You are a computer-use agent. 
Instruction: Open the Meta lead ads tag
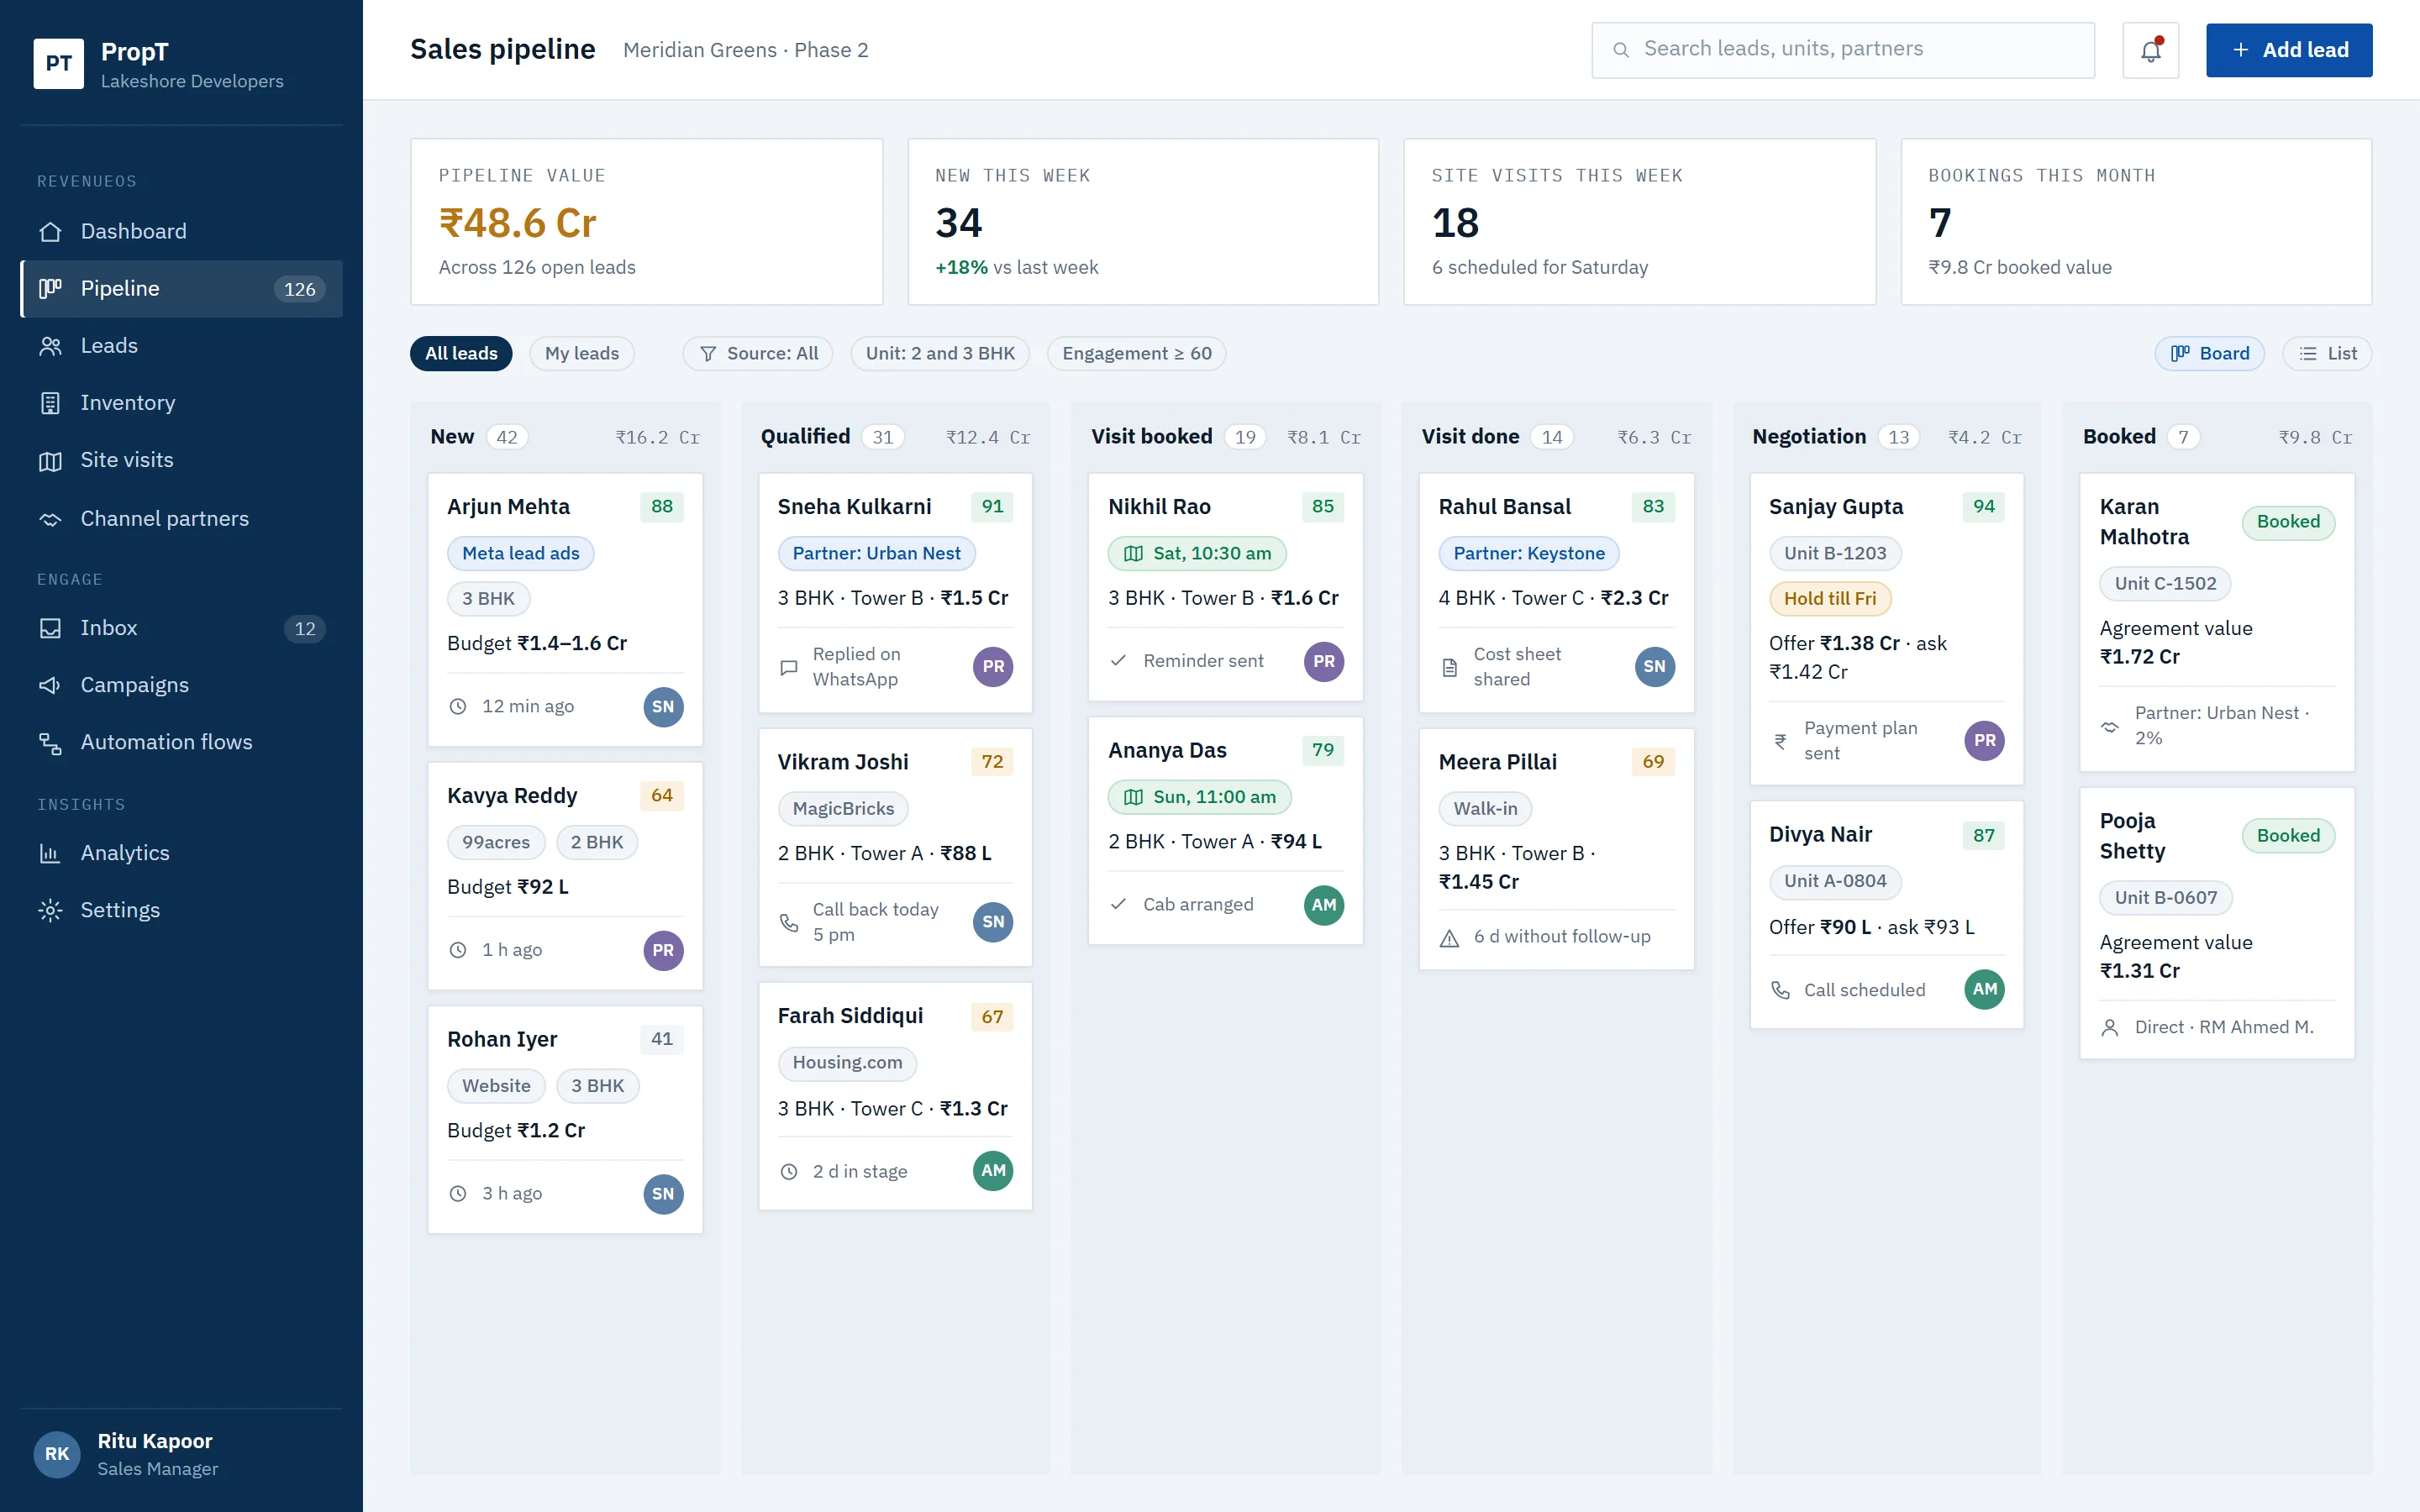click(x=521, y=553)
